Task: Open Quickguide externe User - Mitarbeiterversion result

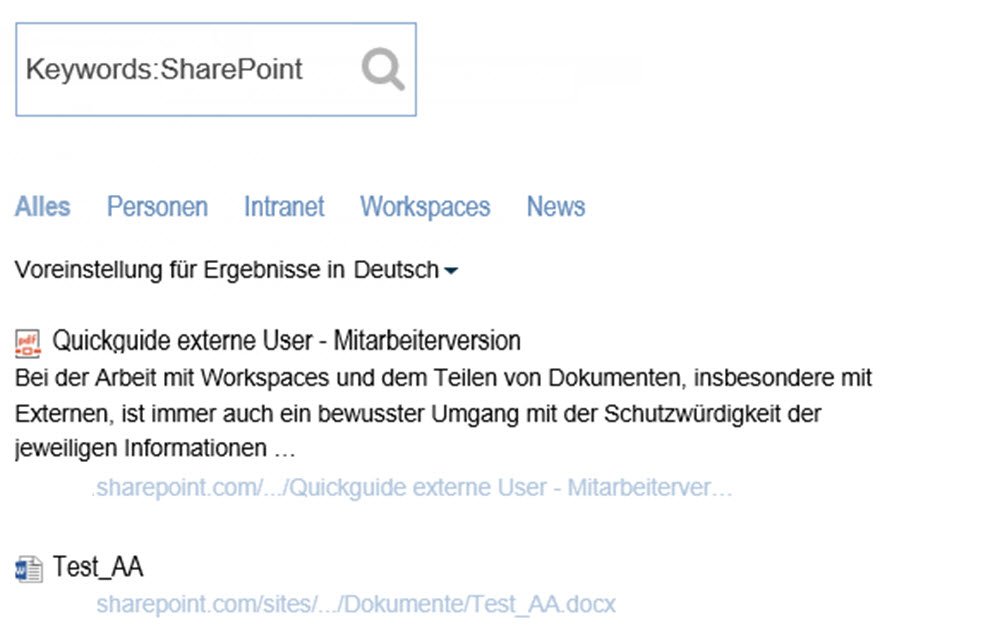Action: click(286, 340)
